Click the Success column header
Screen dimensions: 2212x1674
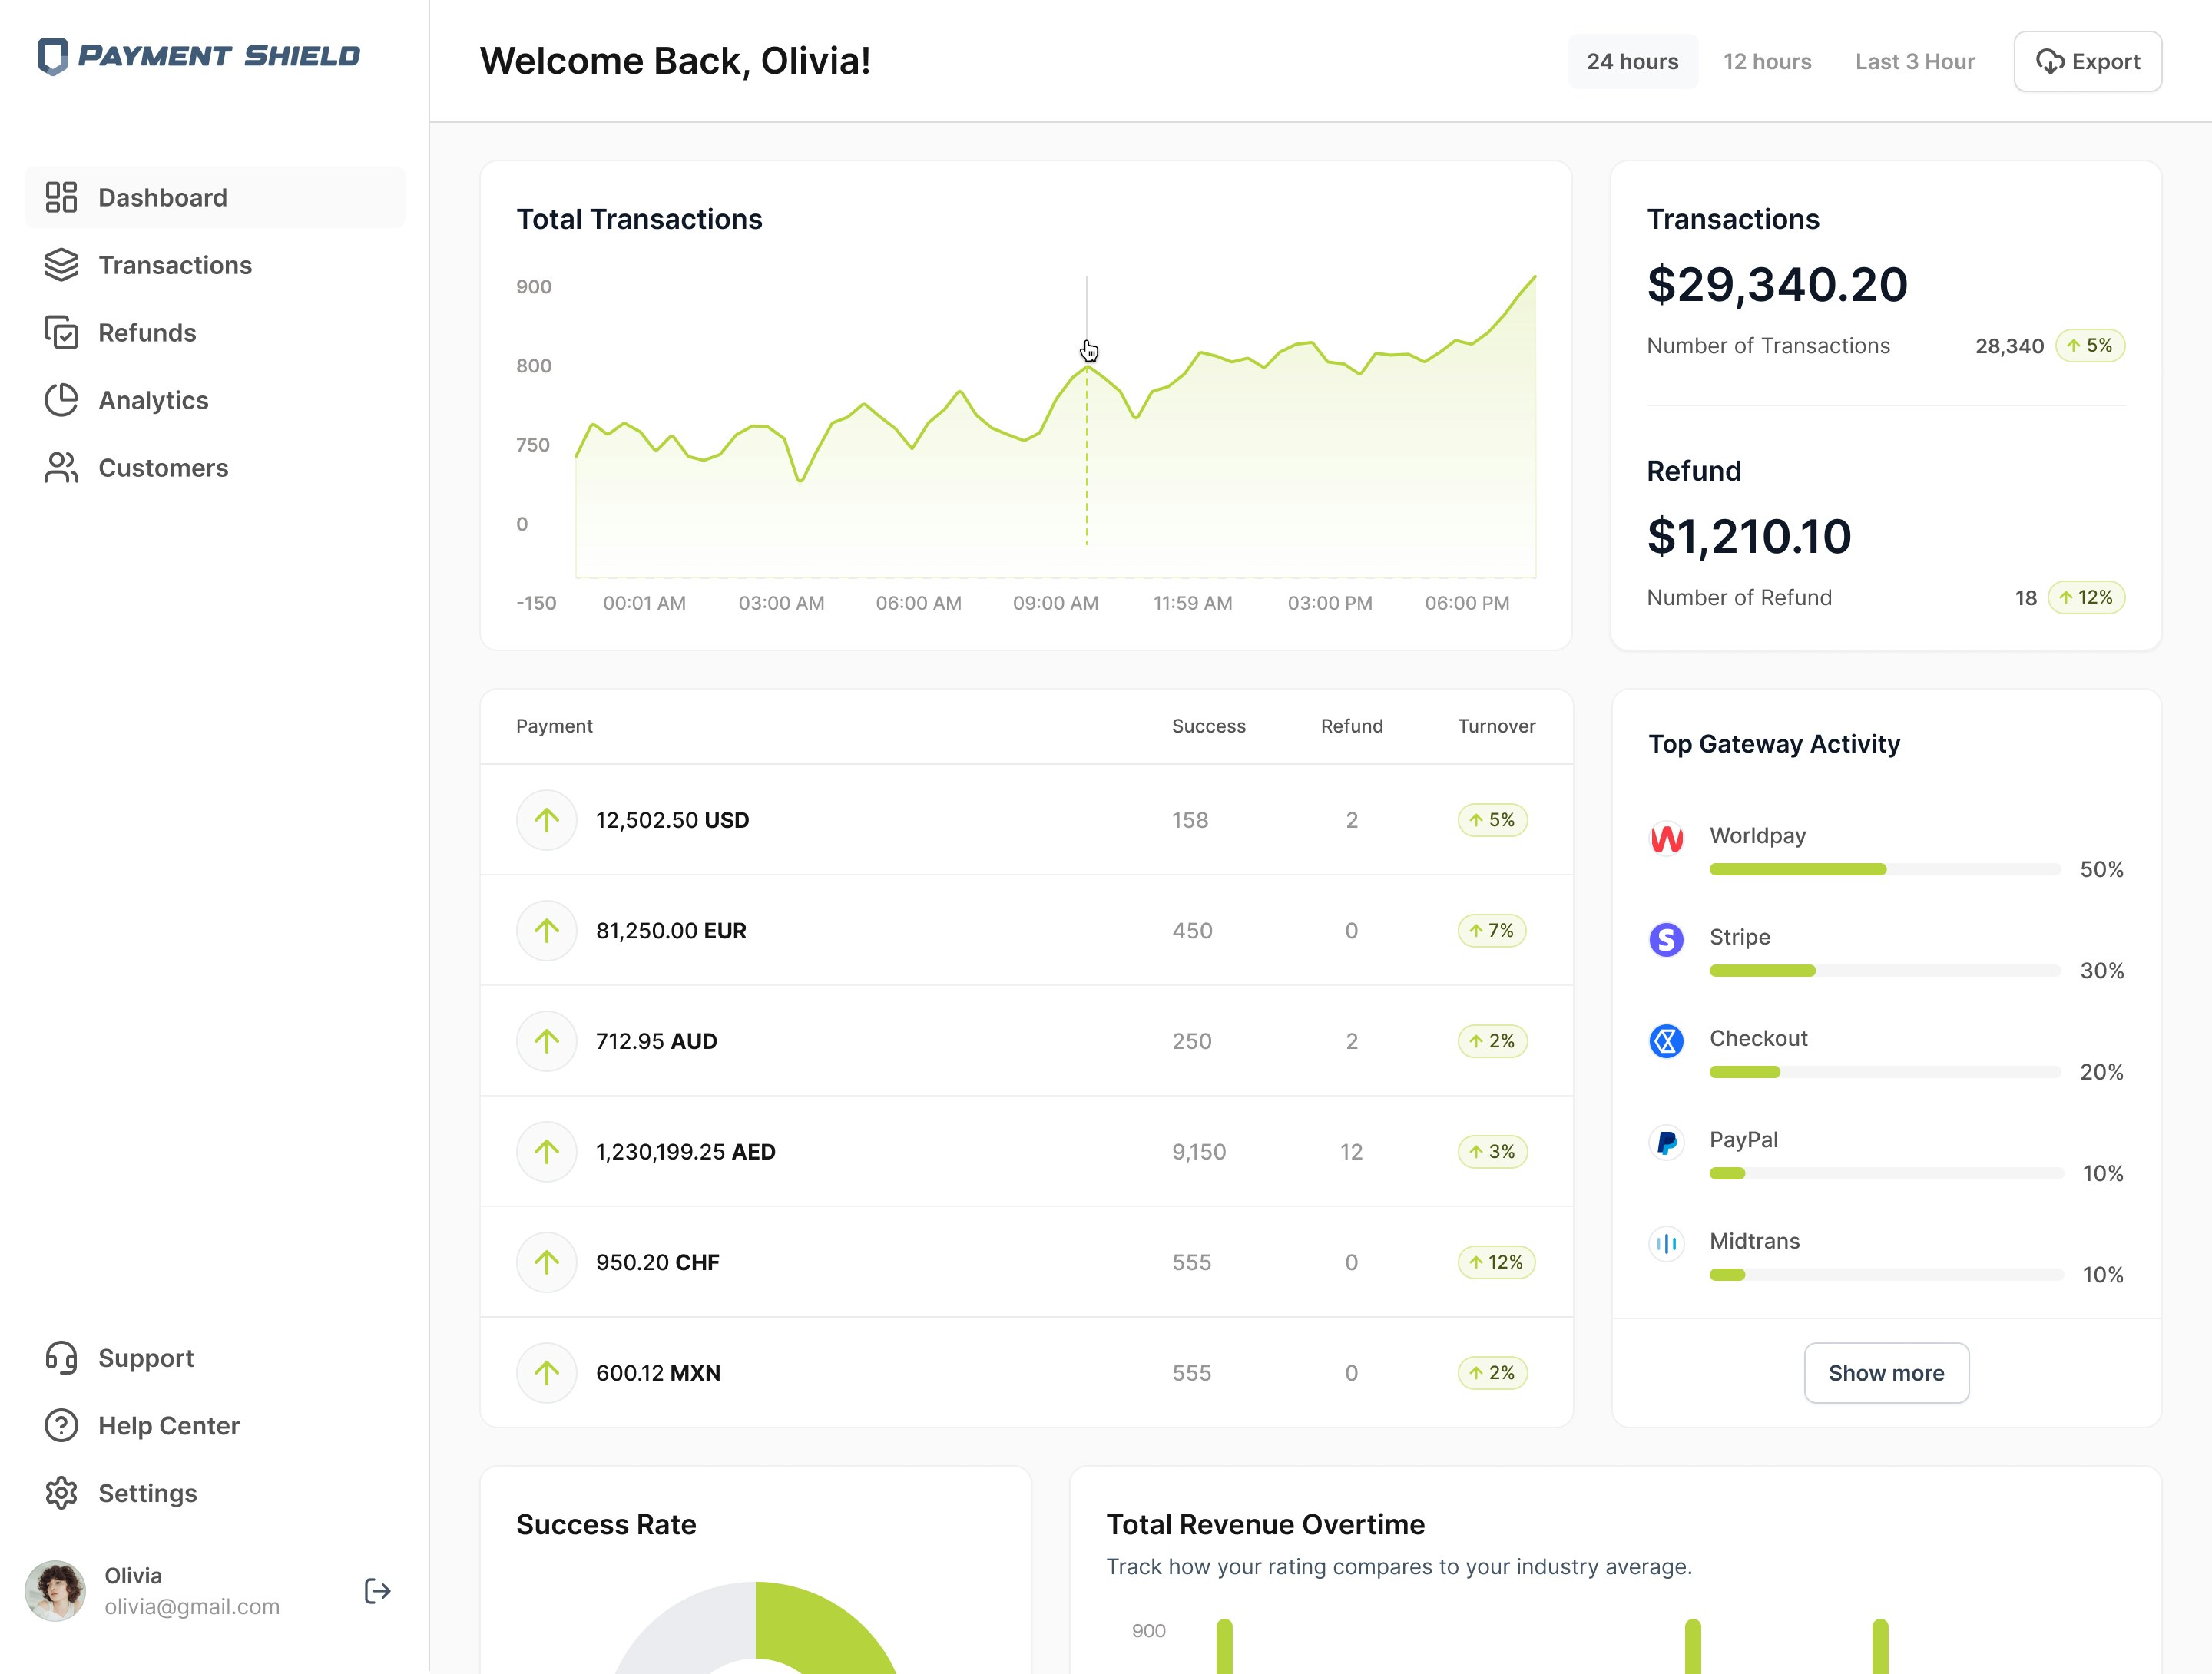coord(1208,726)
